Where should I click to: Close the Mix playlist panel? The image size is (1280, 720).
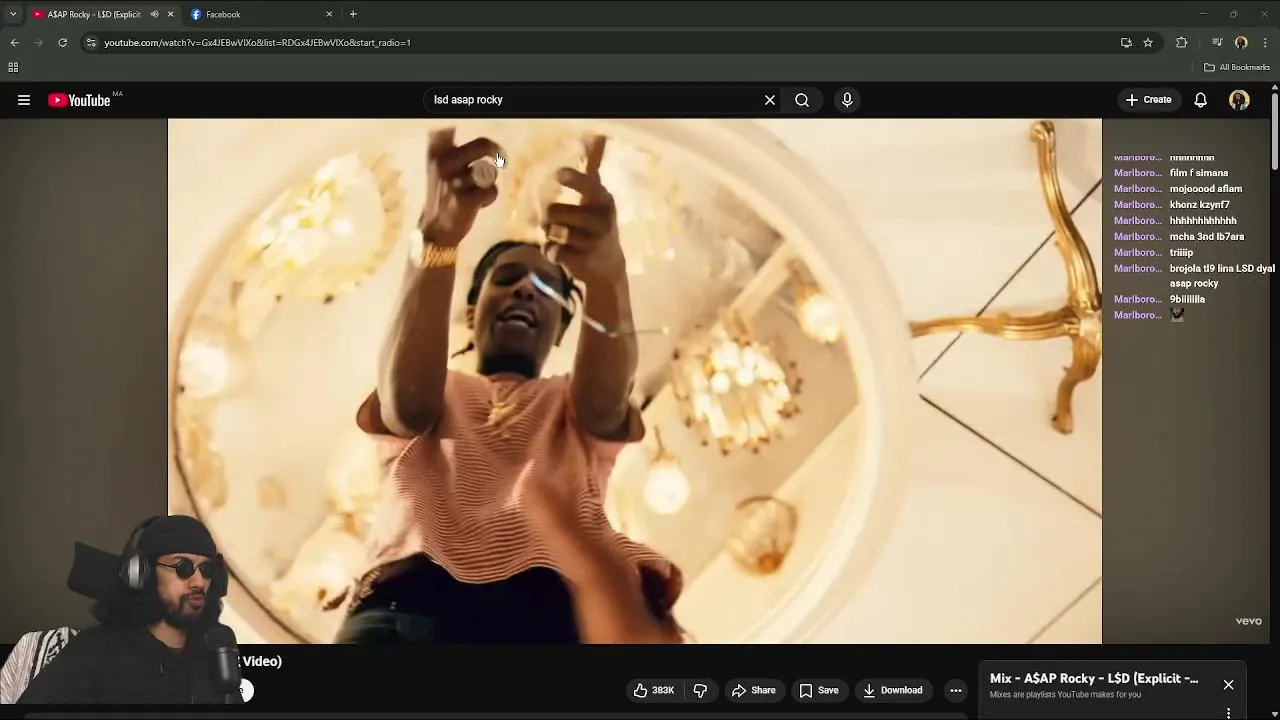coord(1228,685)
